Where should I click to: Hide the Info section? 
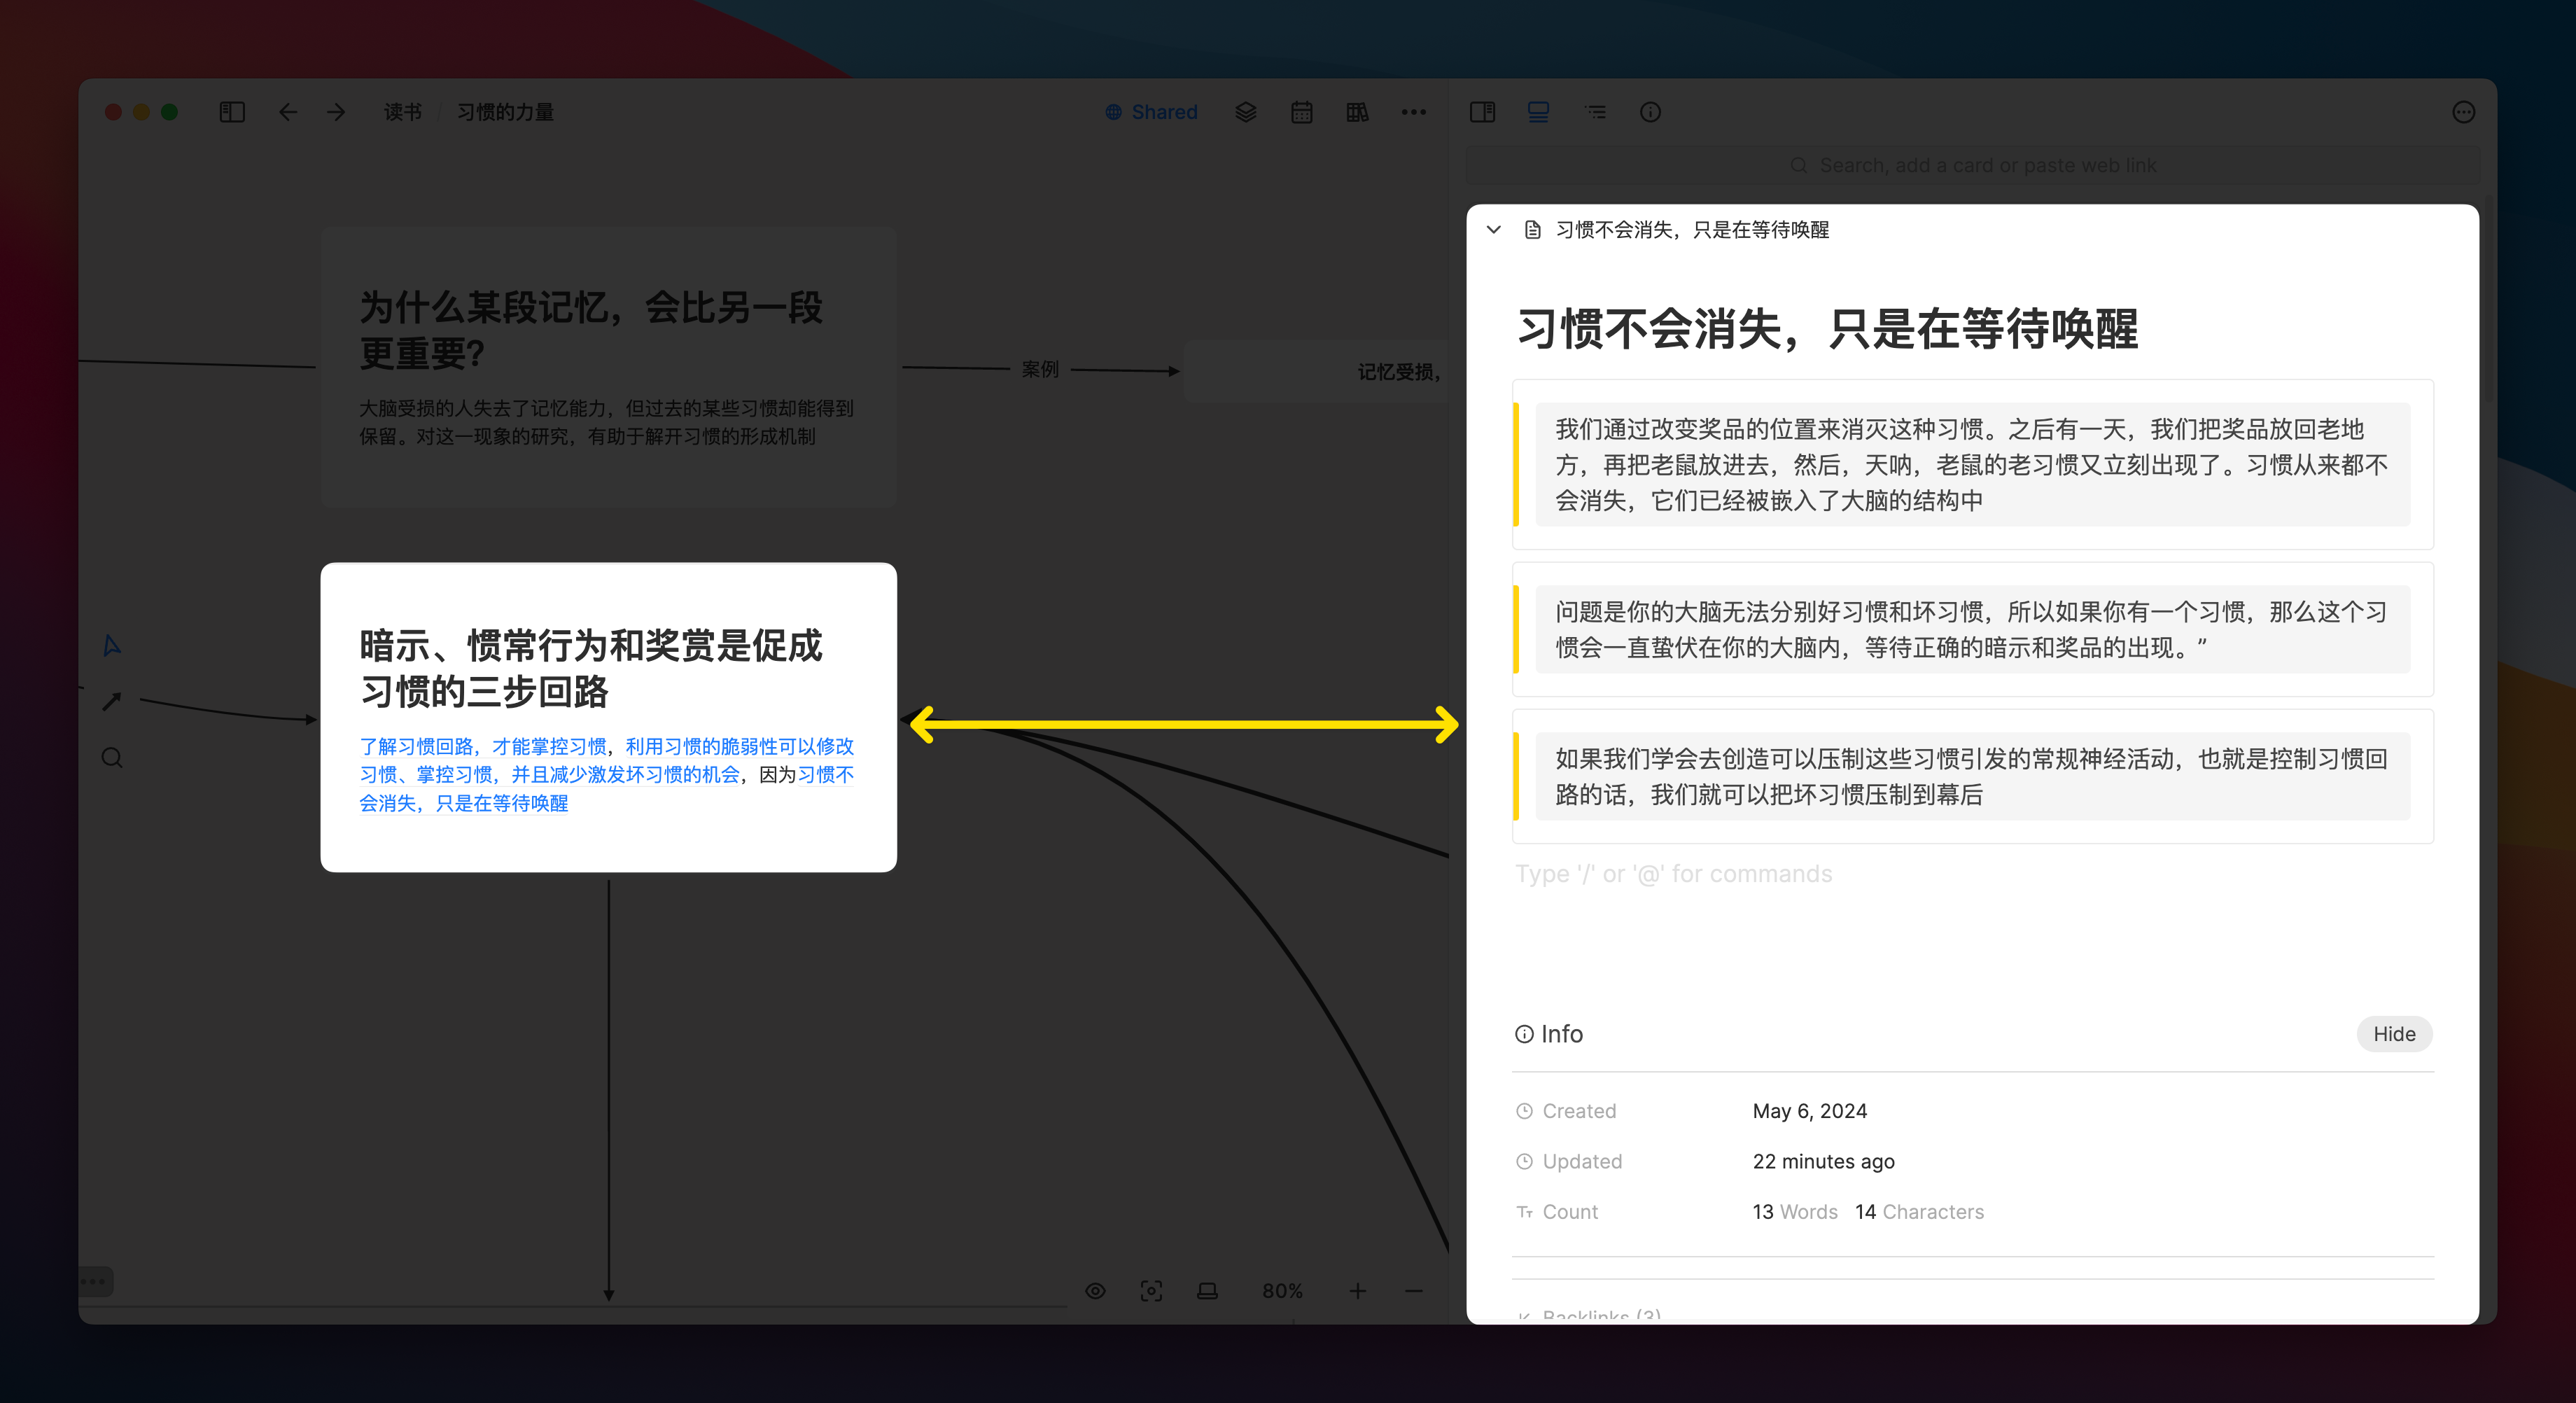pyautogui.click(x=2394, y=1034)
